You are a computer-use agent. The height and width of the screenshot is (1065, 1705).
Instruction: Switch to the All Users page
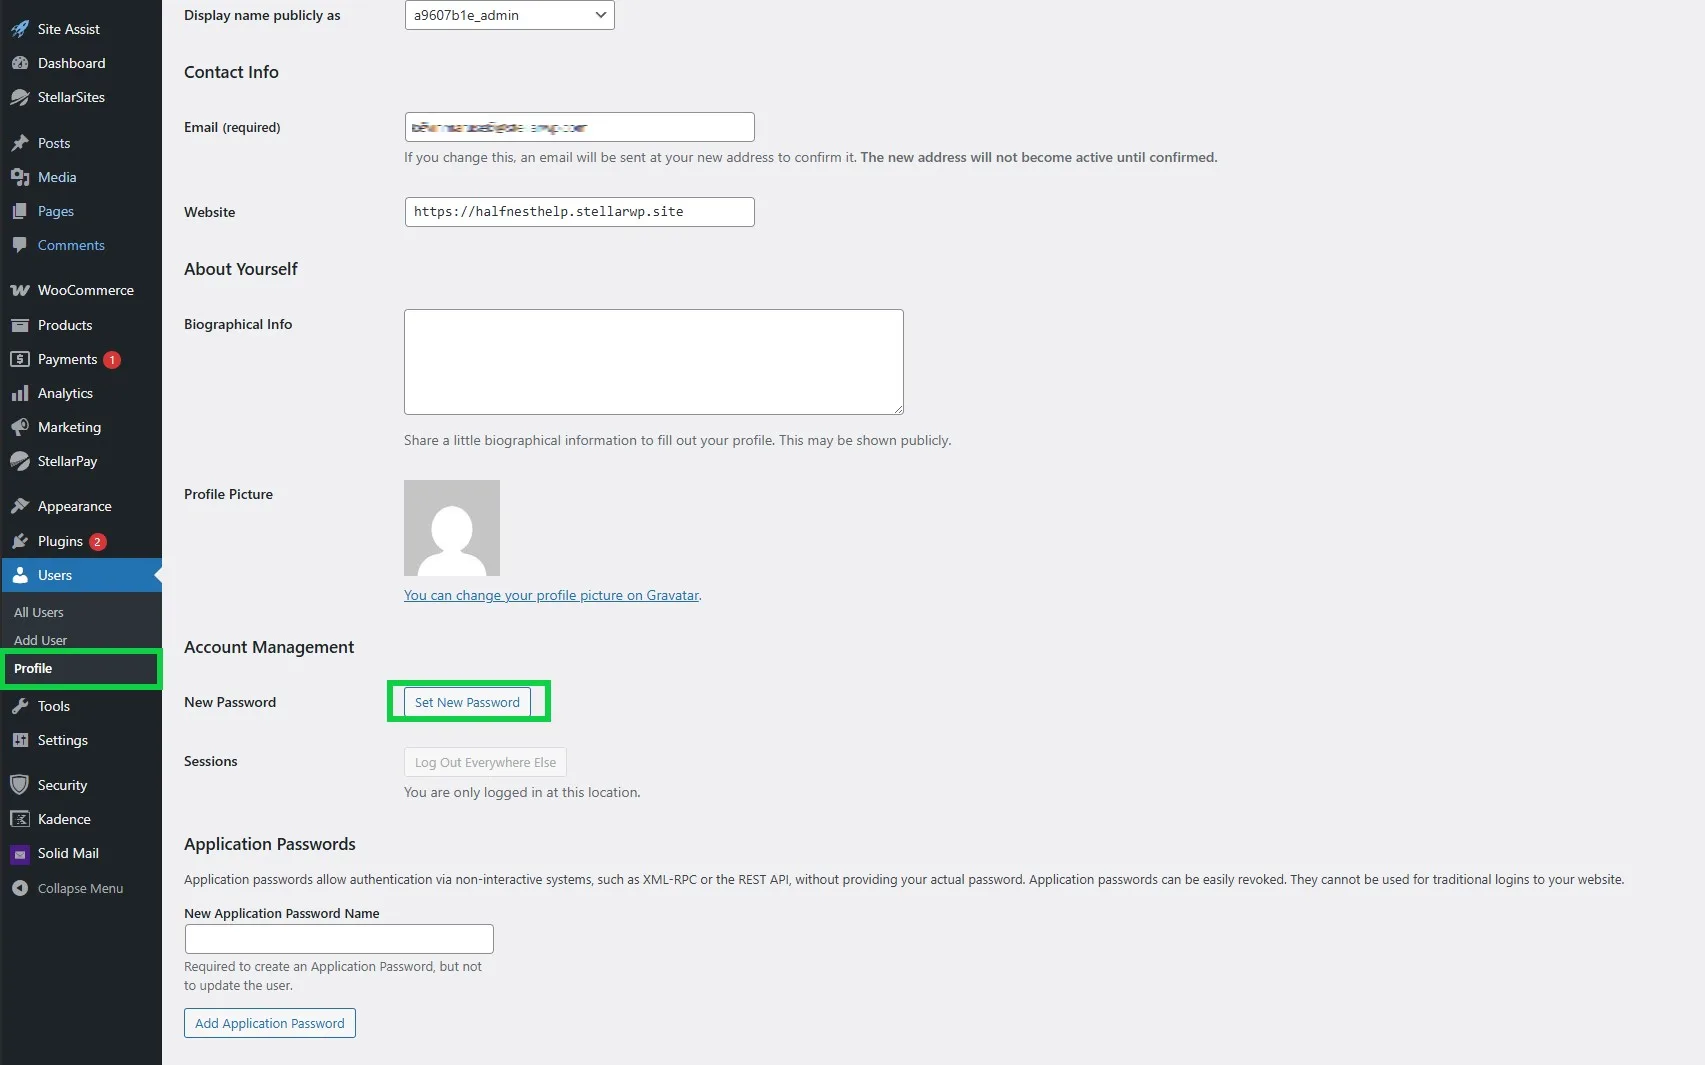point(38,612)
